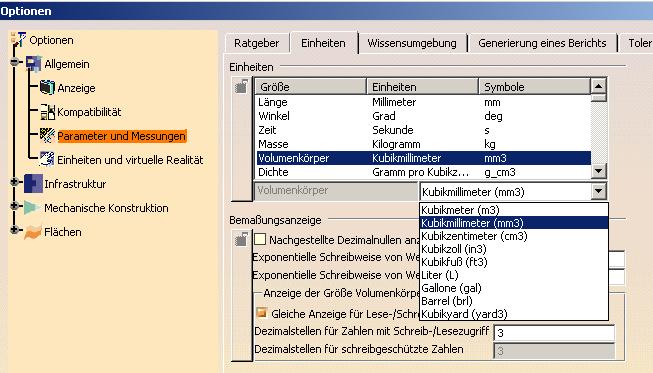Select the Winkel row in units table
Screen dimensions: 653x373
(423, 116)
